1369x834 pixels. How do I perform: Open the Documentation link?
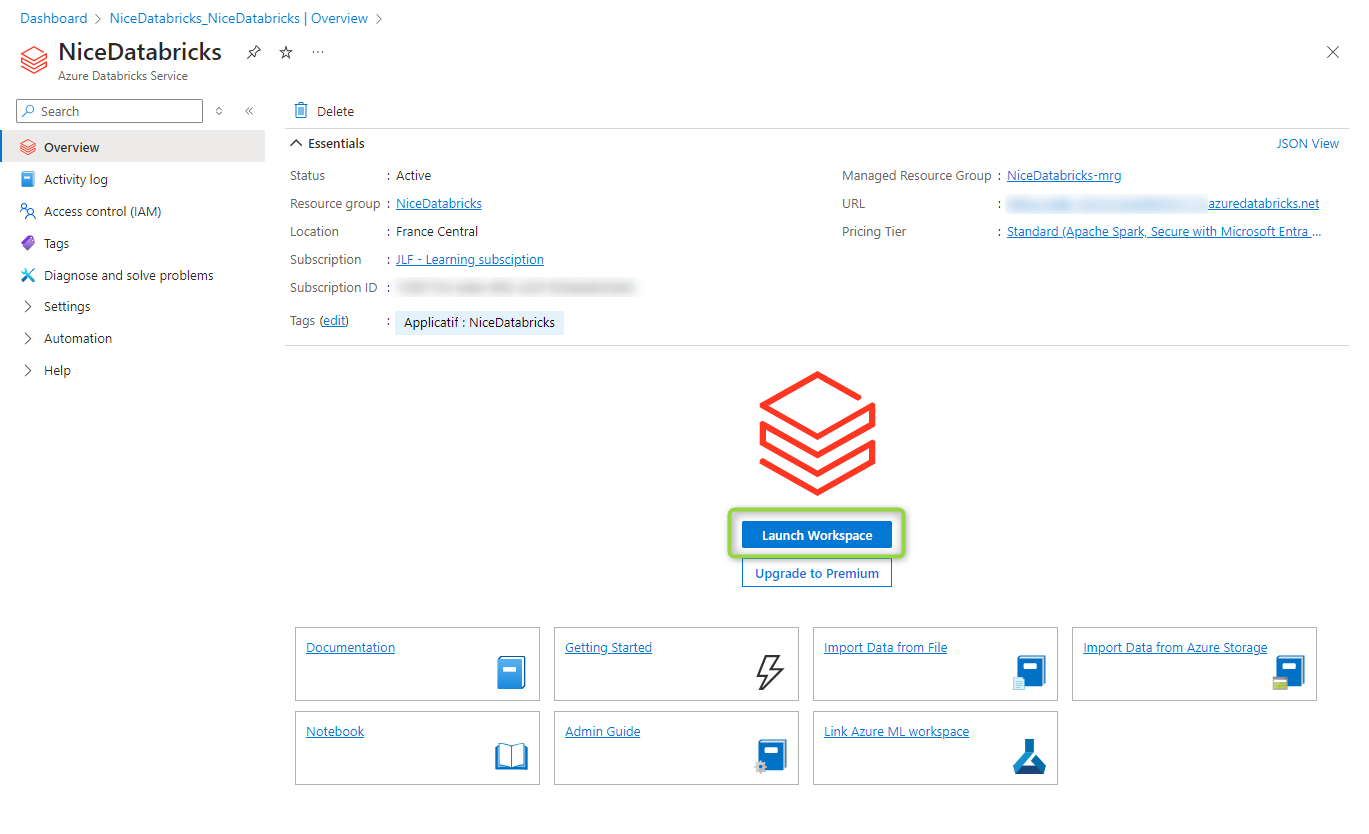coord(350,647)
